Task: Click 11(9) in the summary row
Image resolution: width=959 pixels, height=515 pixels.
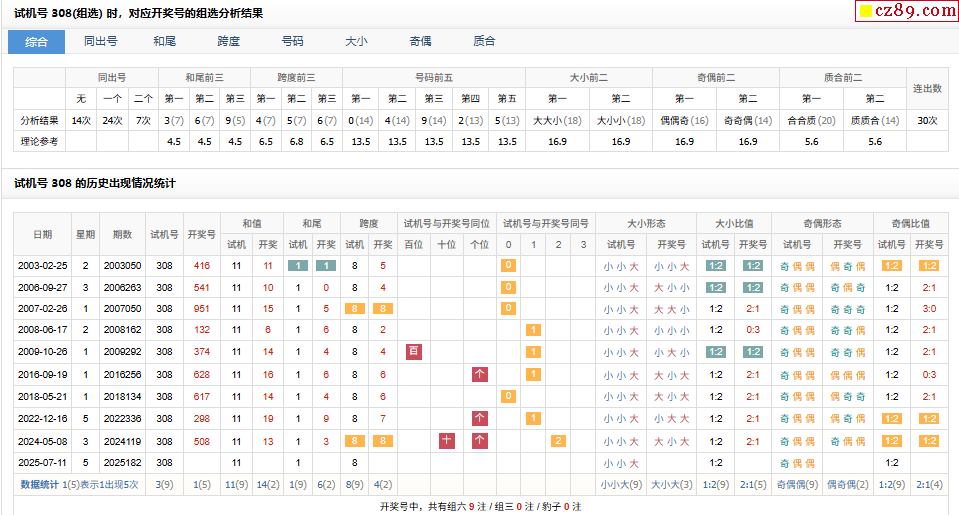Action: point(236,484)
